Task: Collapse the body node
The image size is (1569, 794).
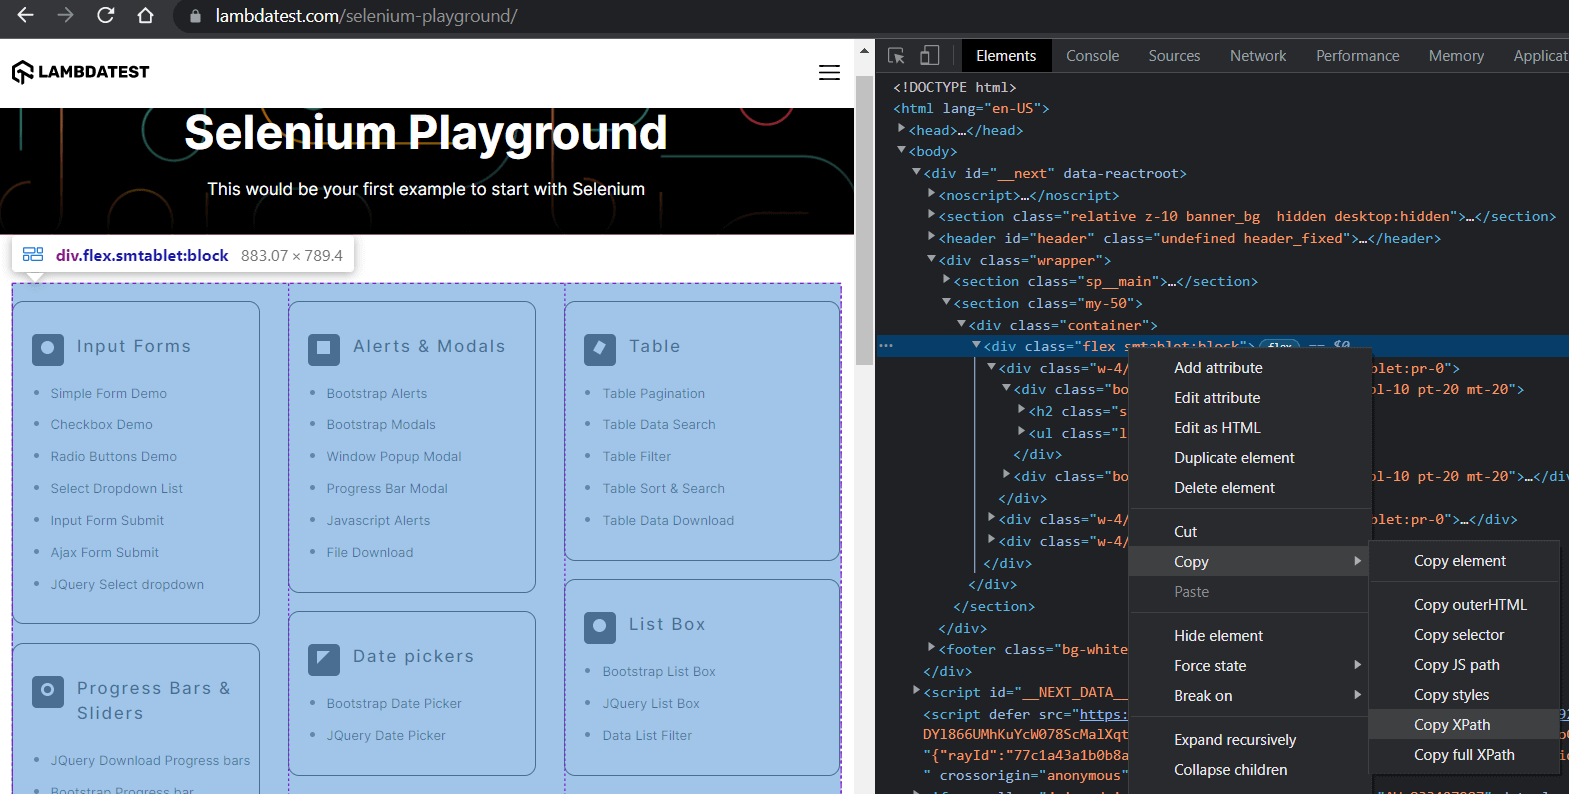Action: click(901, 151)
